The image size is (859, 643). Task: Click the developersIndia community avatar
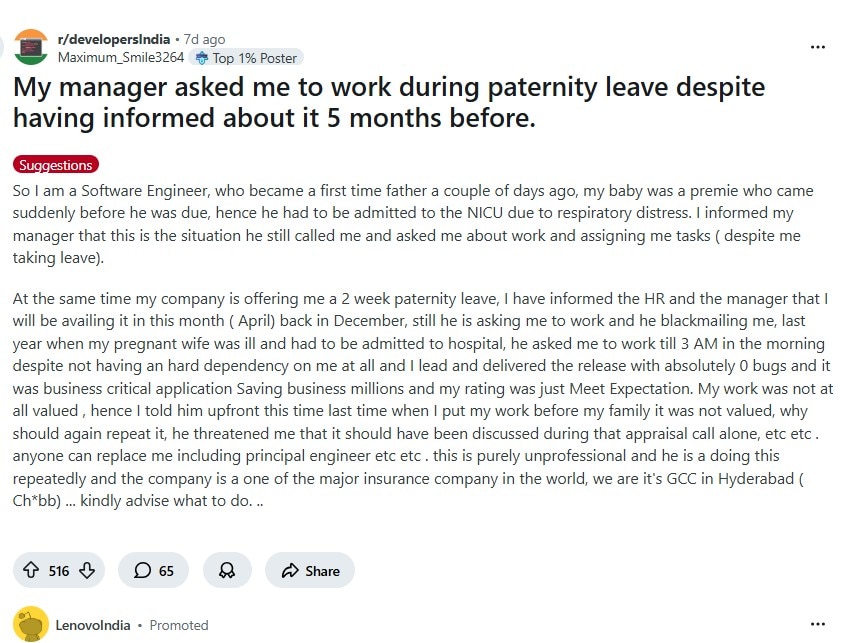[x=31, y=47]
